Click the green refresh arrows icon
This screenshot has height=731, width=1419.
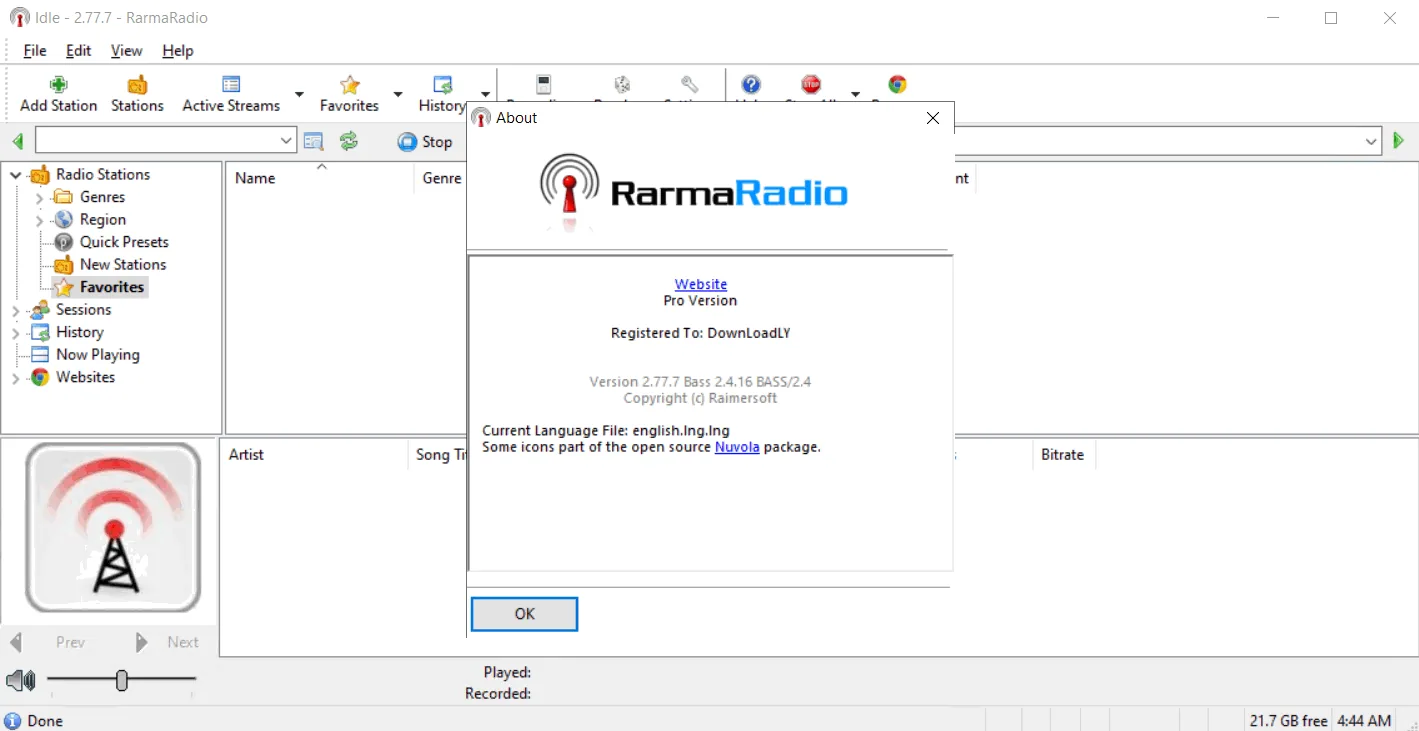(348, 141)
